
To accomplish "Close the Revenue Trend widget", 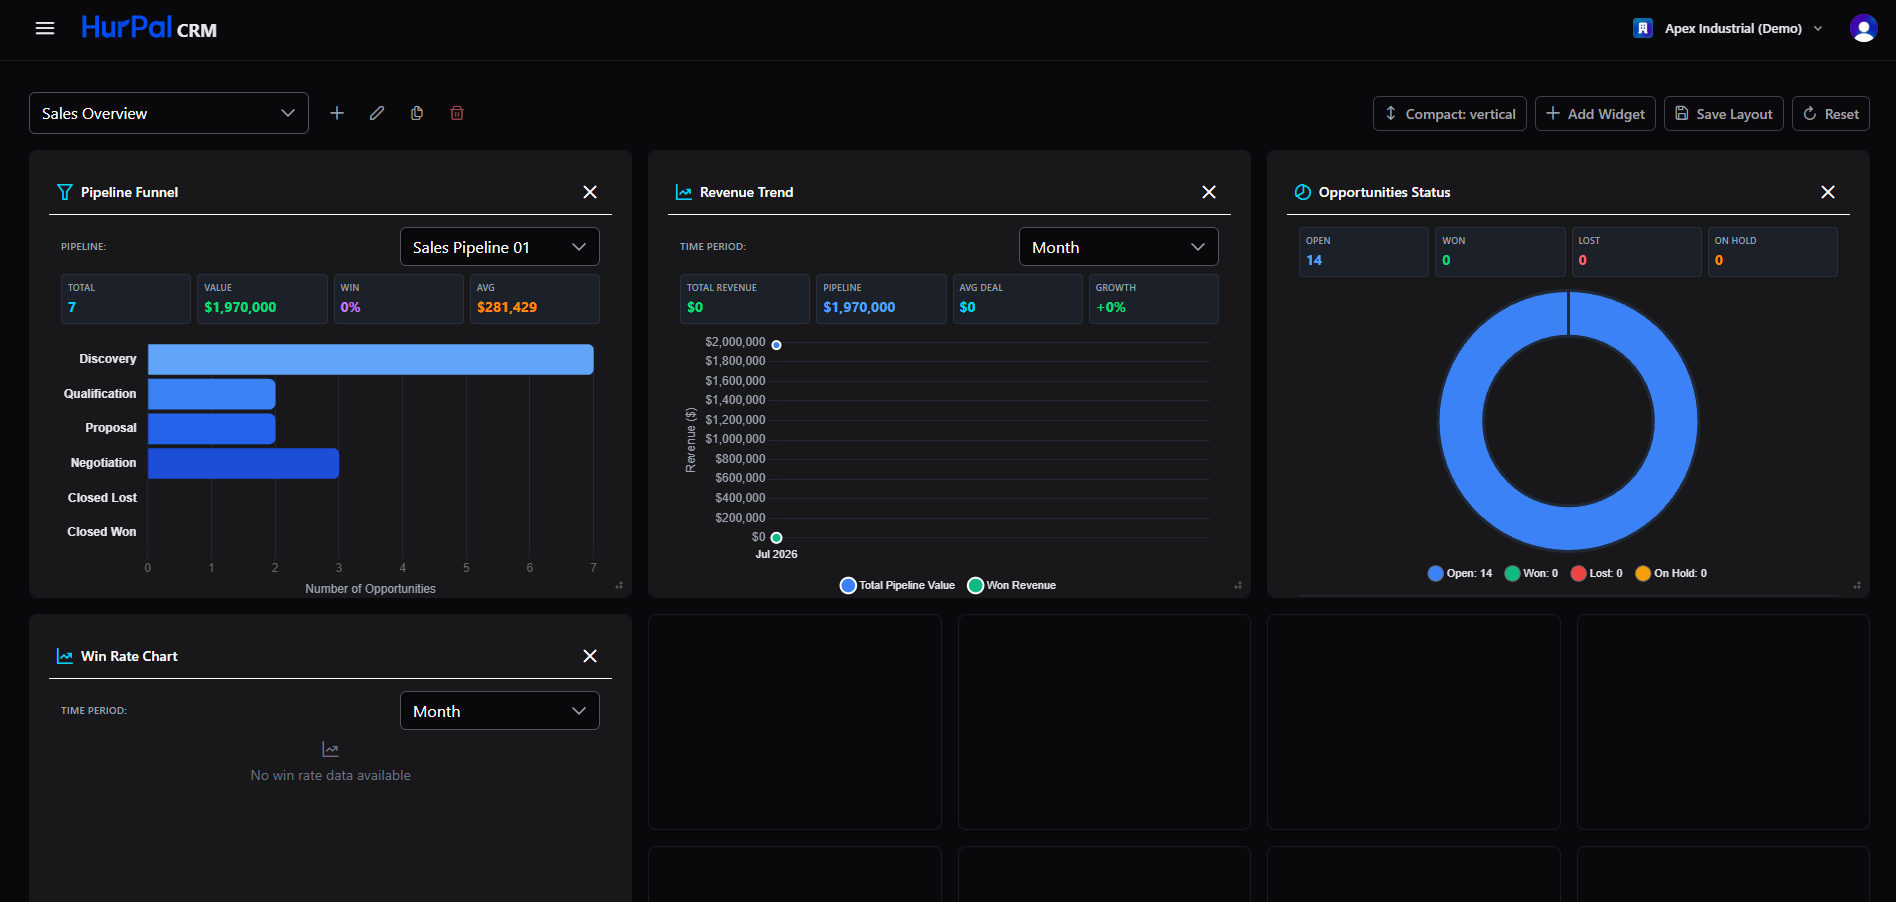I will pos(1209,192).
